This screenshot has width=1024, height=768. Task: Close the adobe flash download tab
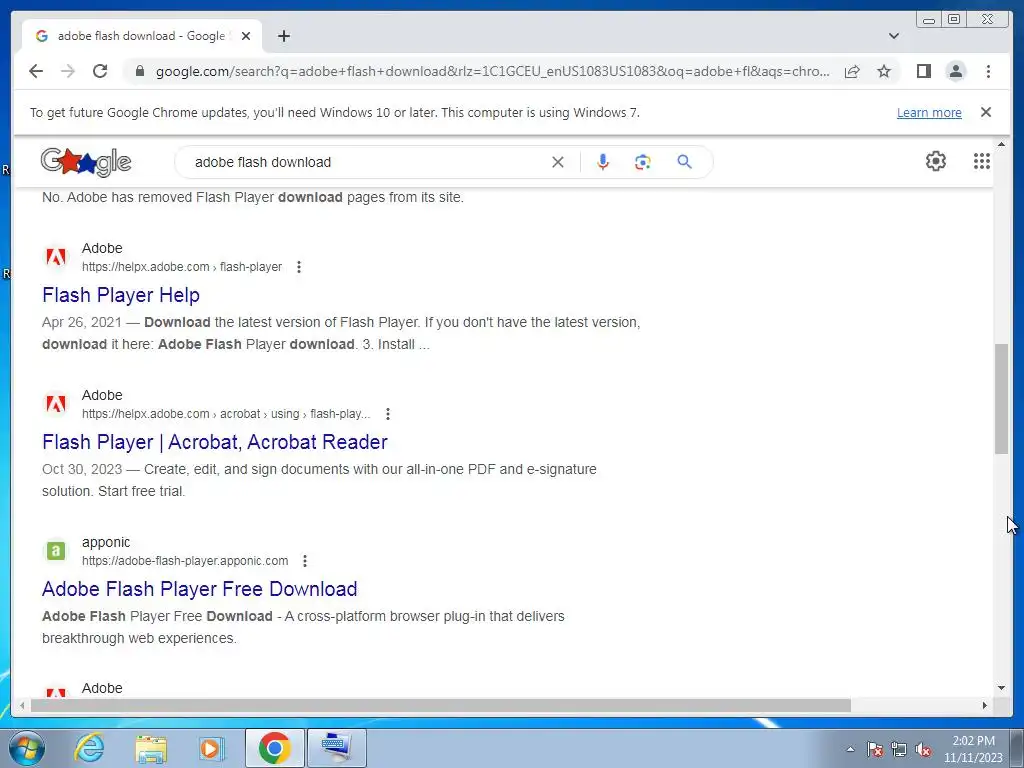coord(246,36)
